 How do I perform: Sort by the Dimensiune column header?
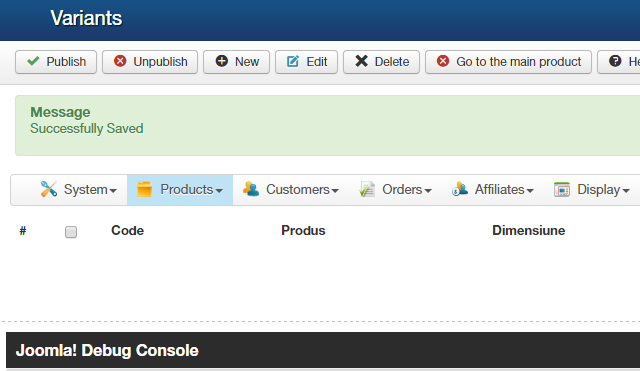pos(529,231)
